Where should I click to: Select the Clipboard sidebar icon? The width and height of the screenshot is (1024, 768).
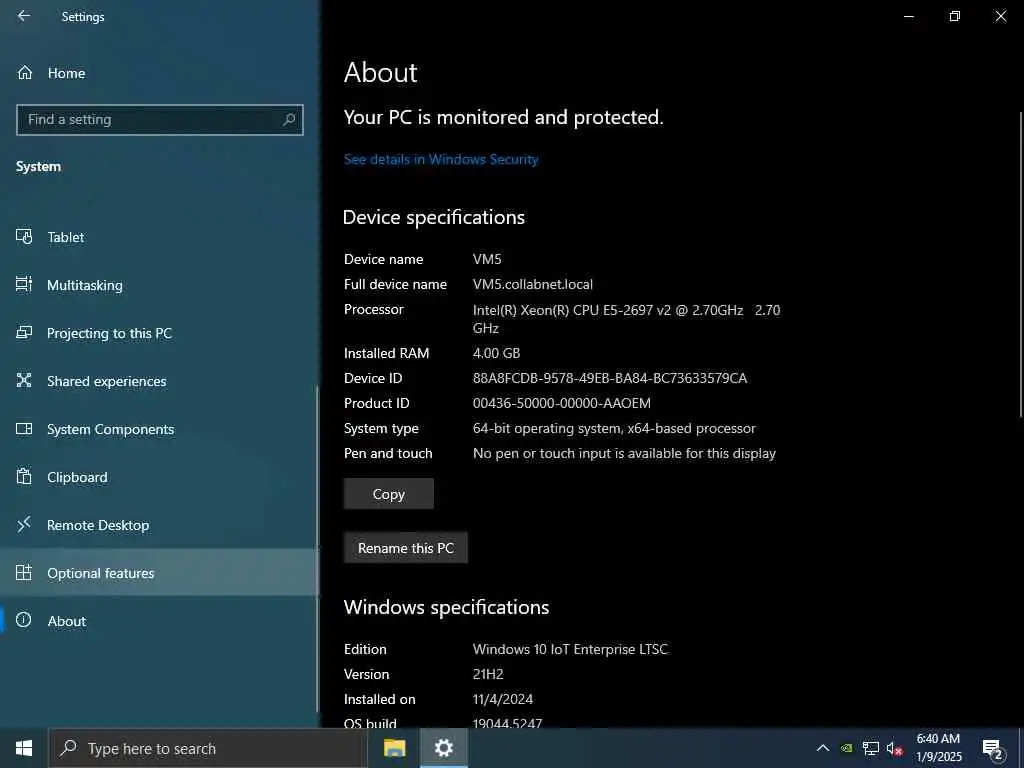pos(24,477)
